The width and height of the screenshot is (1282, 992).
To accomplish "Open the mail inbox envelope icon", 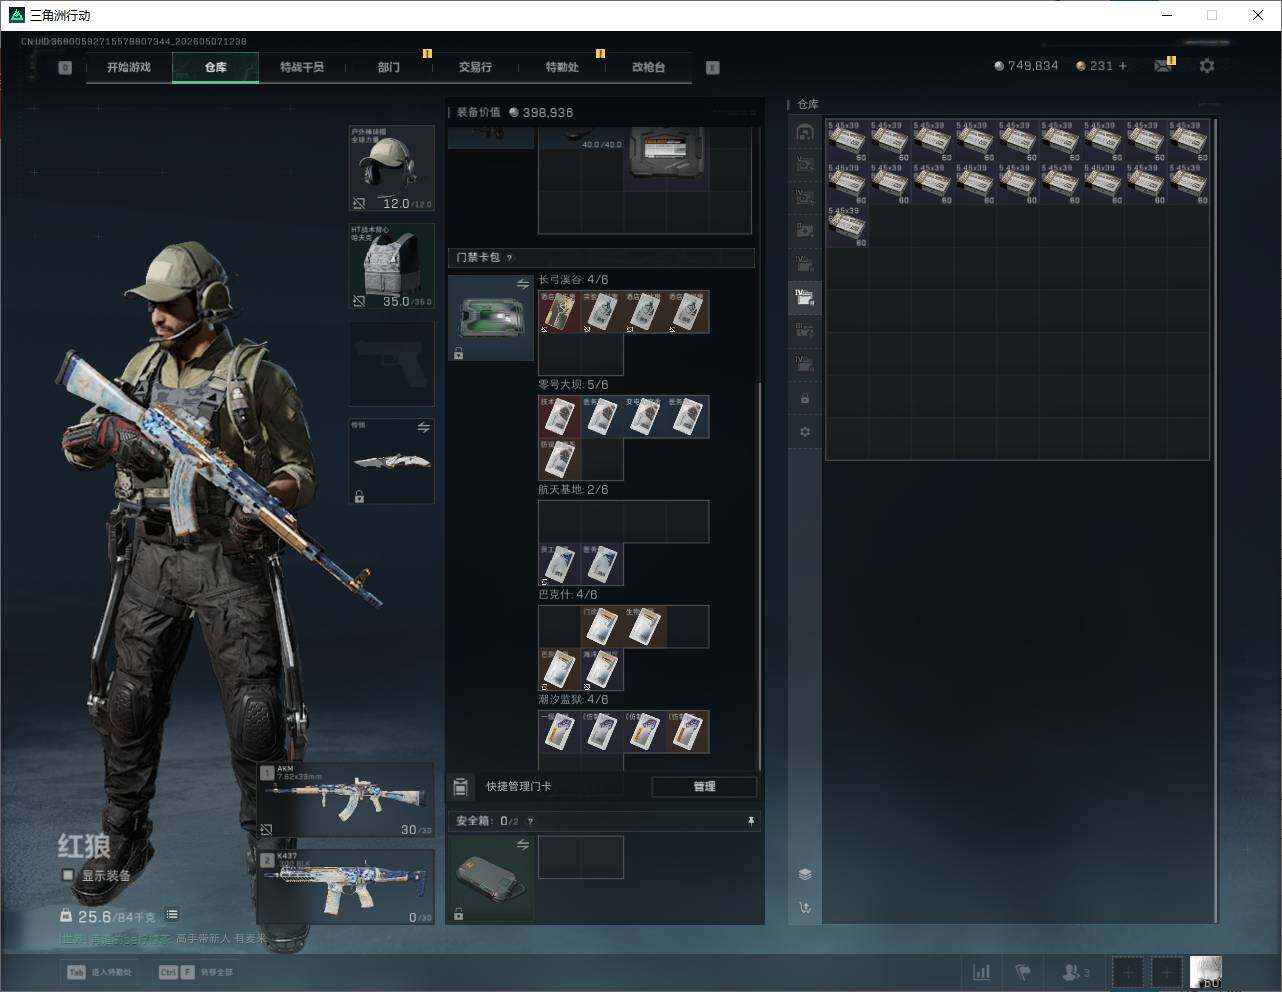I will [1162, 66].
